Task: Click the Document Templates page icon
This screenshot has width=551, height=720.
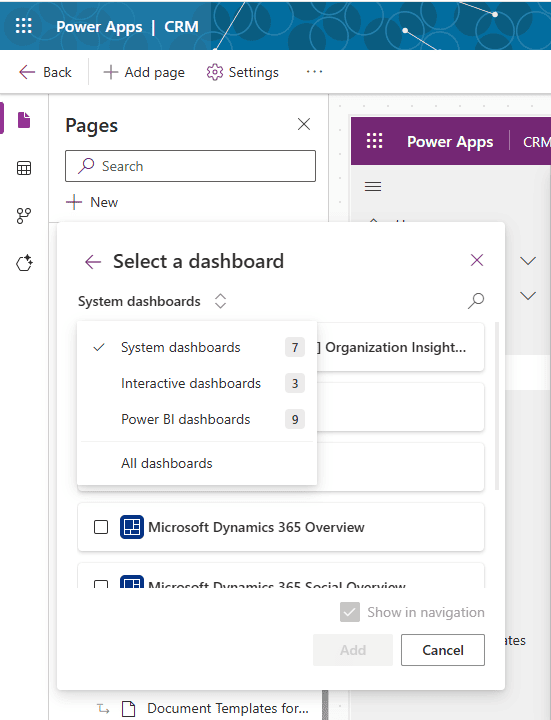Action: 129,709
